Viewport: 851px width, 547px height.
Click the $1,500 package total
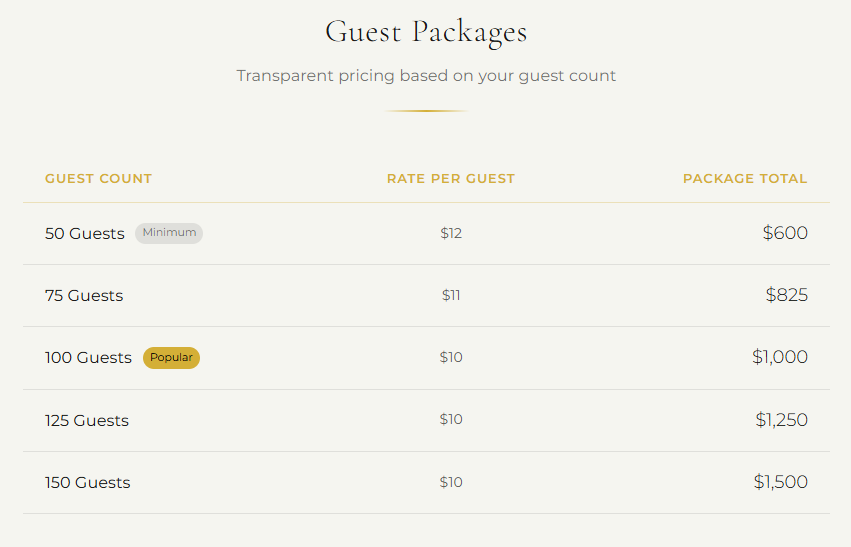(x=781, y=482)
